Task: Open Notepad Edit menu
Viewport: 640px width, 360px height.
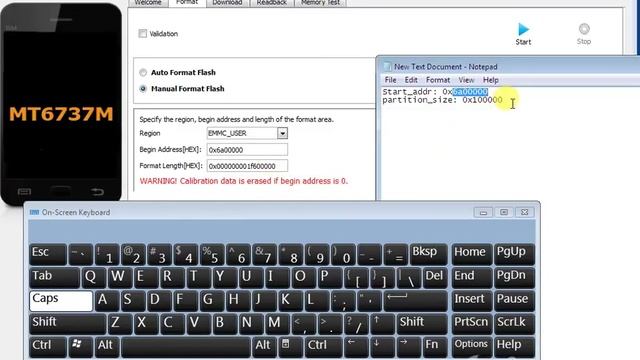Action: pos(411,80)
